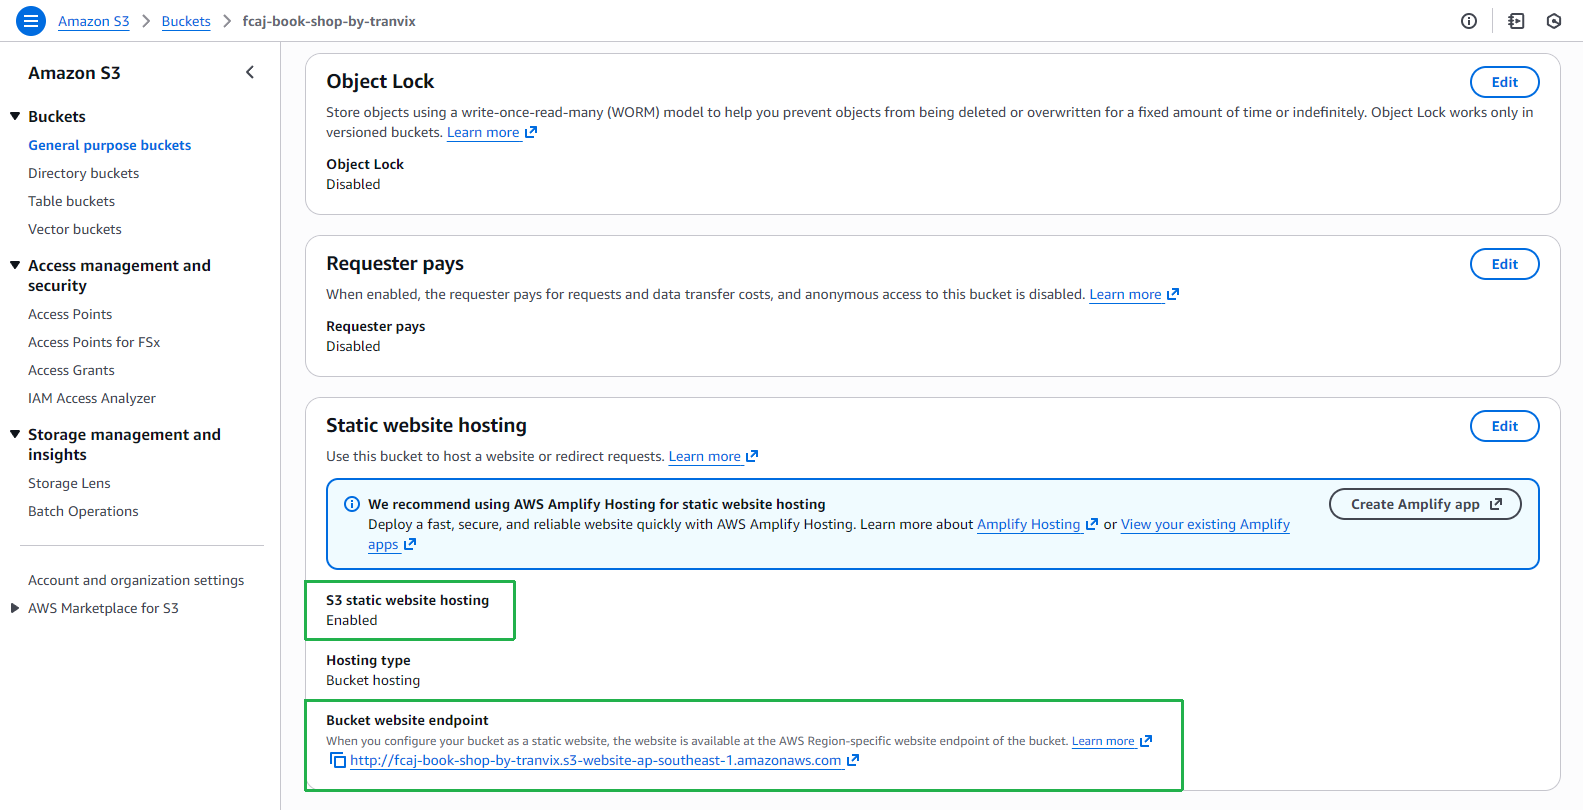Click the Object Lock Disabled status

(353, 184)
